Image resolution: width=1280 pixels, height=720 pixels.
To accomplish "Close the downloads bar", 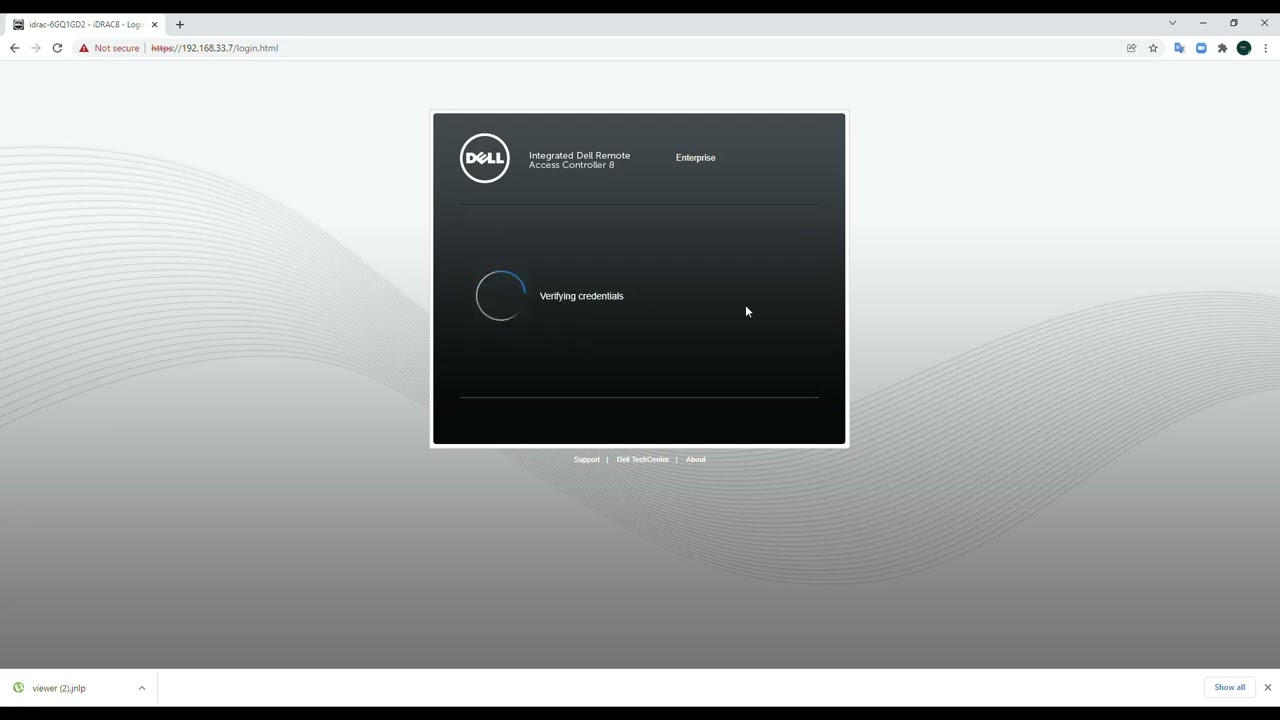I will click(1268, 688).
